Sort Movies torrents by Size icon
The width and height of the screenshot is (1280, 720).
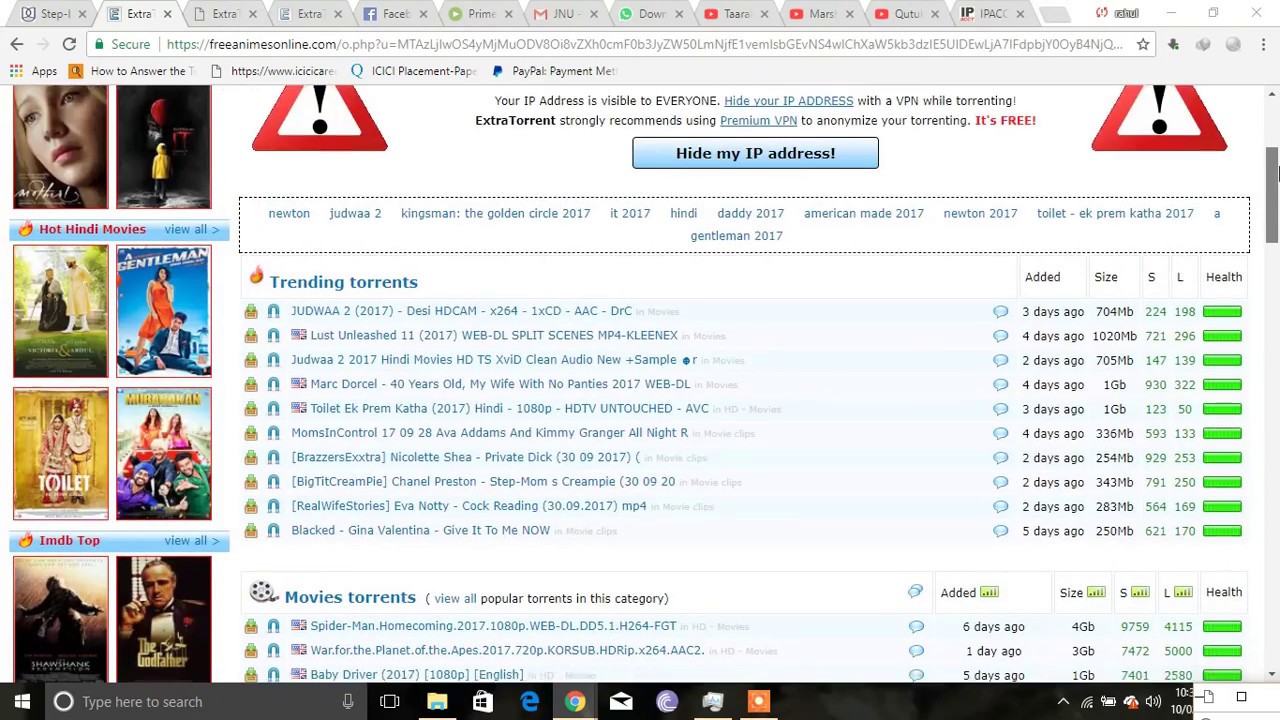click(1096, 592)
